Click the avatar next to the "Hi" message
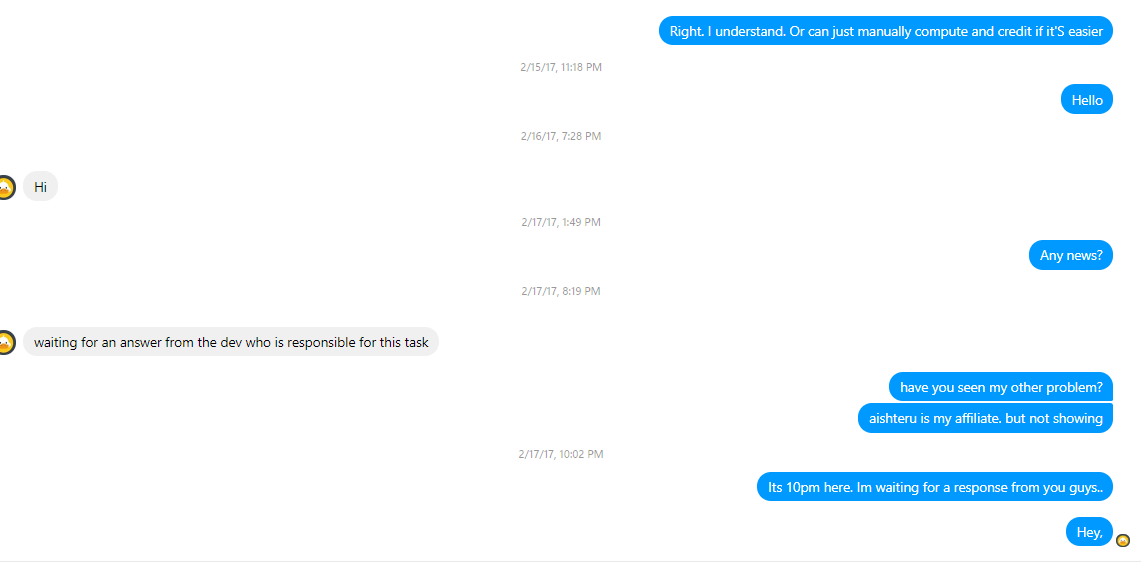Viewport: 1141px width, 563px height. click(x=6, y=187)
